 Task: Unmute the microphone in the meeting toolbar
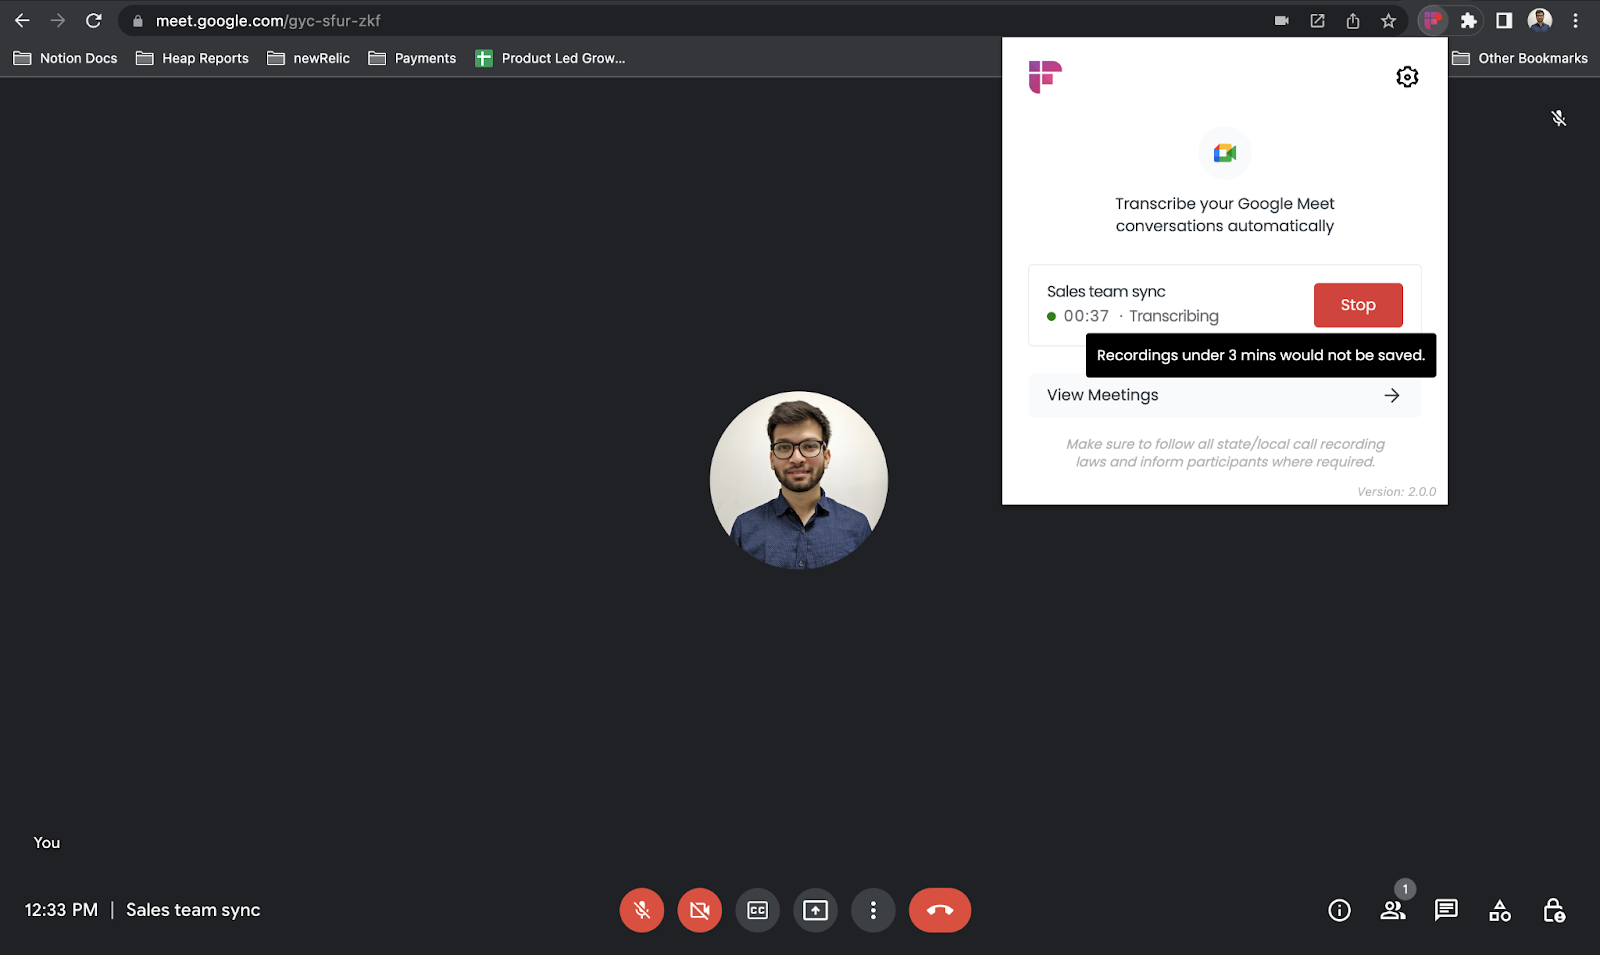[x=641, y=910]
